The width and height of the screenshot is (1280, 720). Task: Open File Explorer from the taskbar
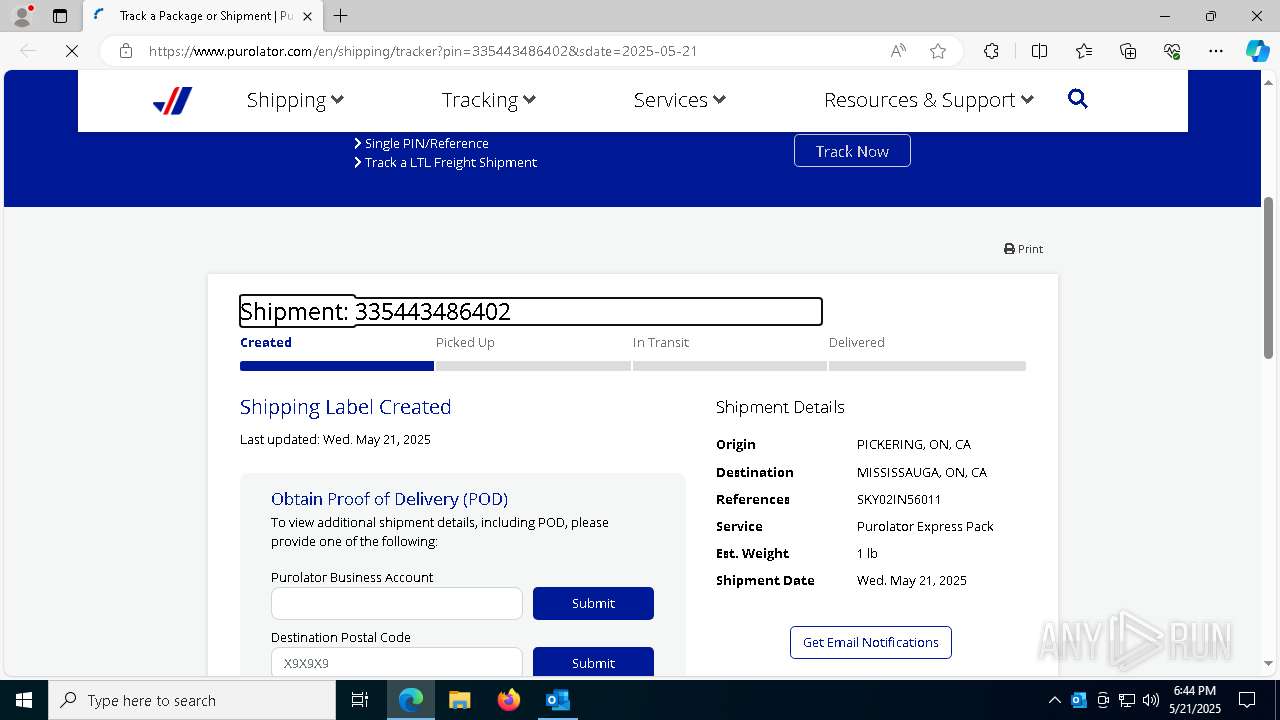(459, 700)
